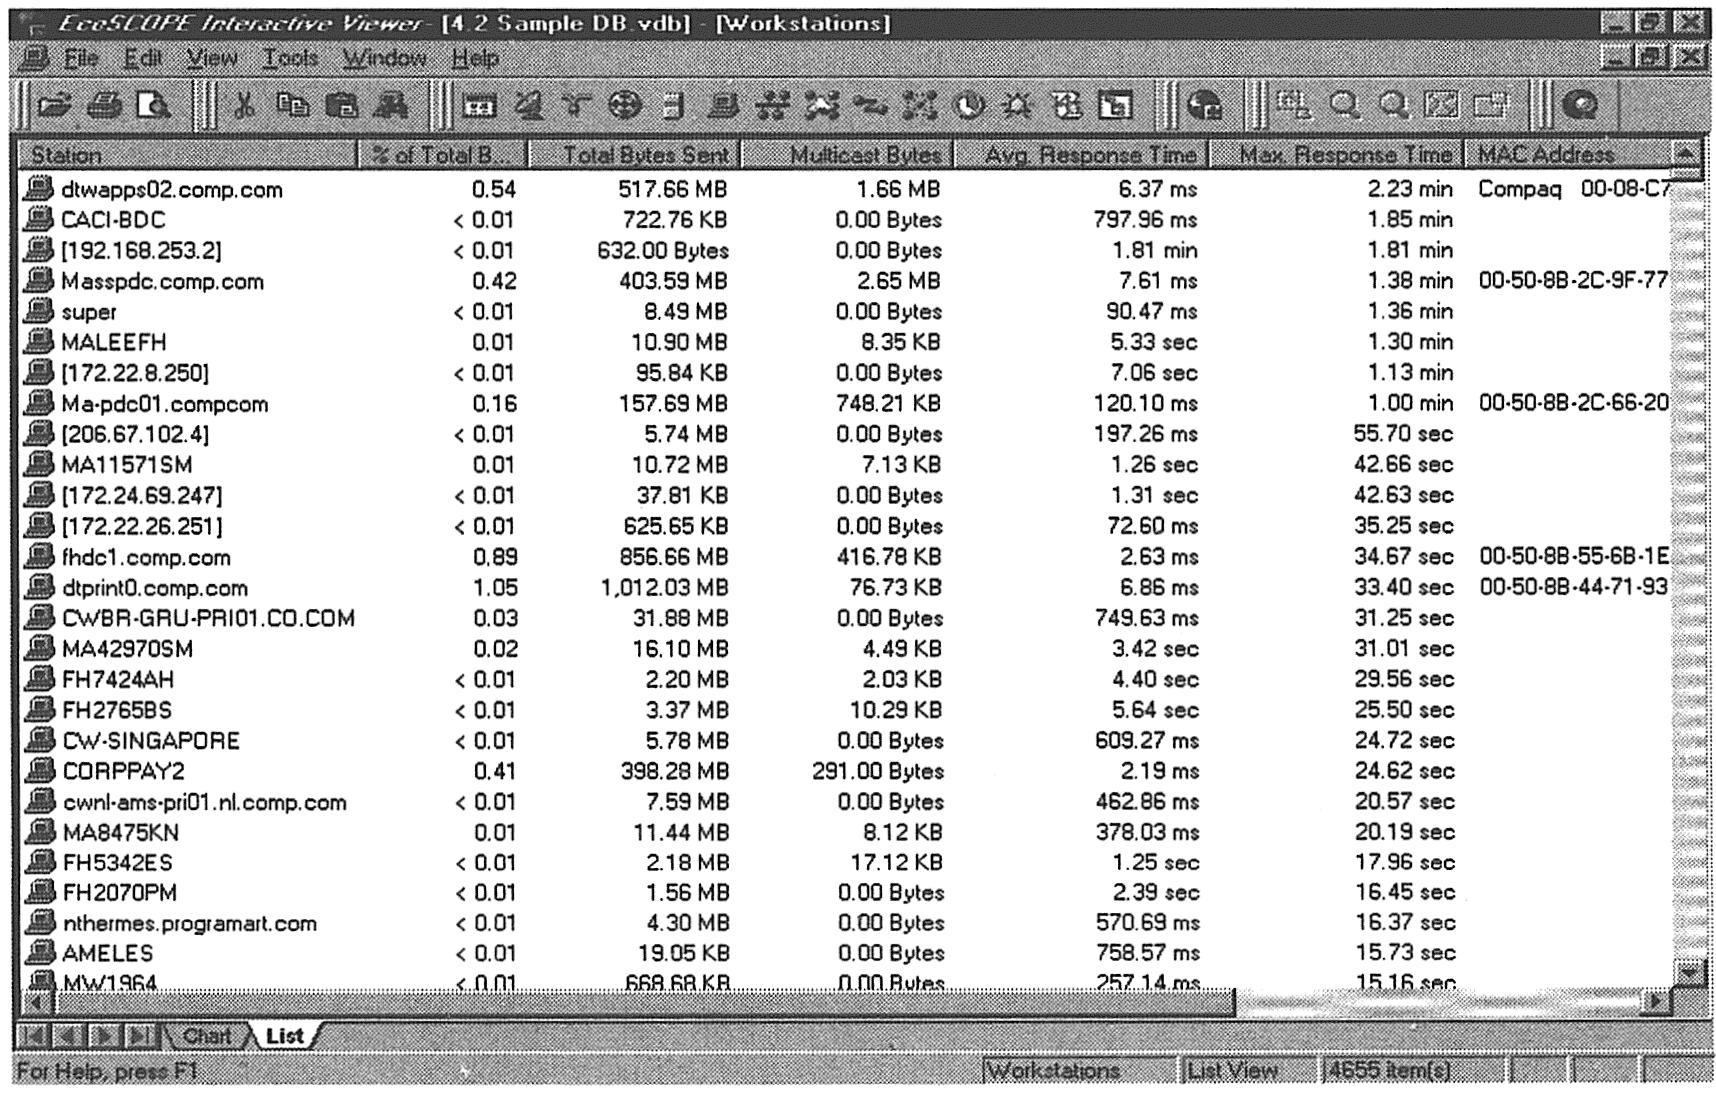Click the vertical scrollbar down arrow
1716x1094 pixels.
(1688, 971)
